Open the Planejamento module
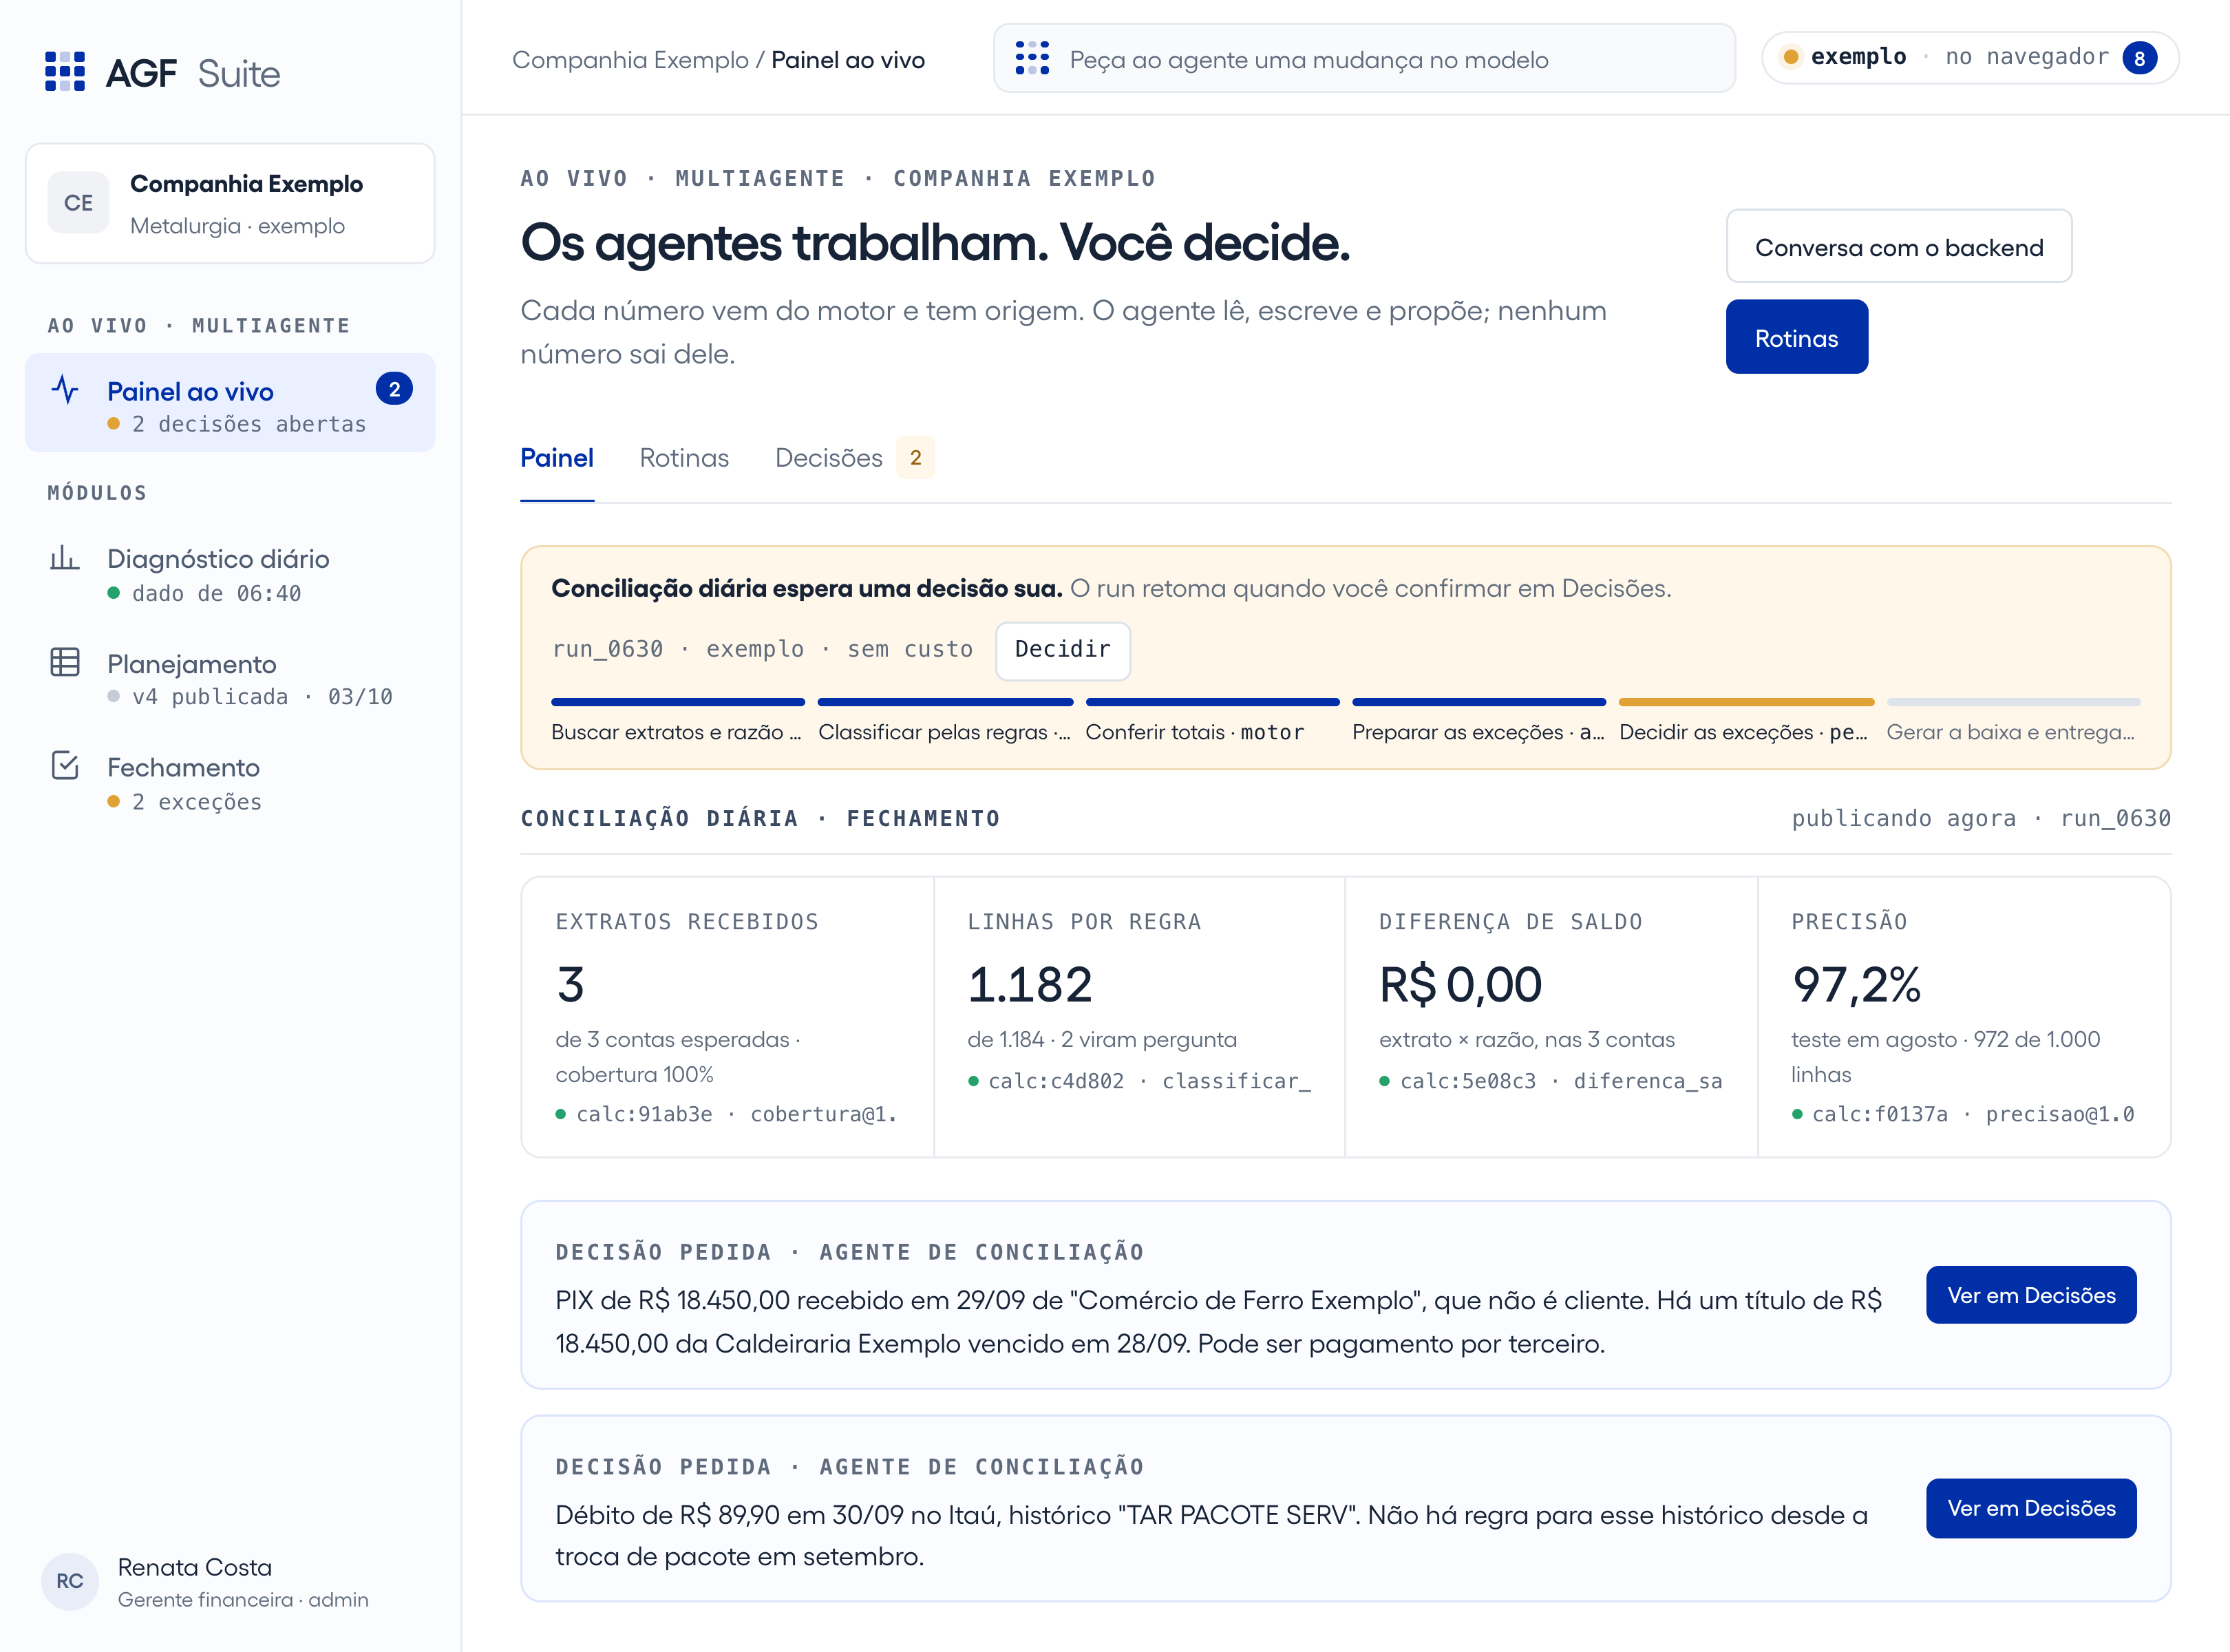 230,679
